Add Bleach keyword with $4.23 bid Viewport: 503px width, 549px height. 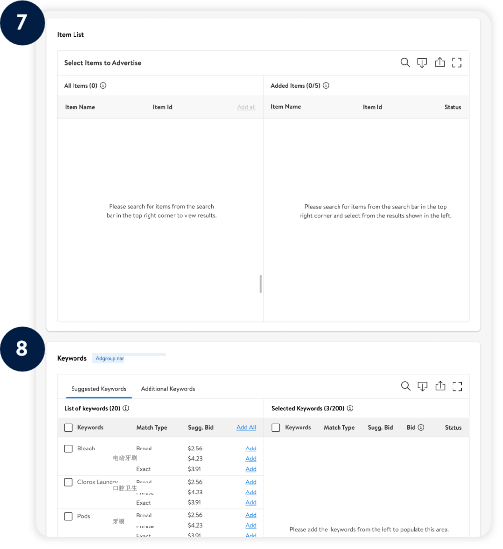pyautogui.click(x=251, y=458)
